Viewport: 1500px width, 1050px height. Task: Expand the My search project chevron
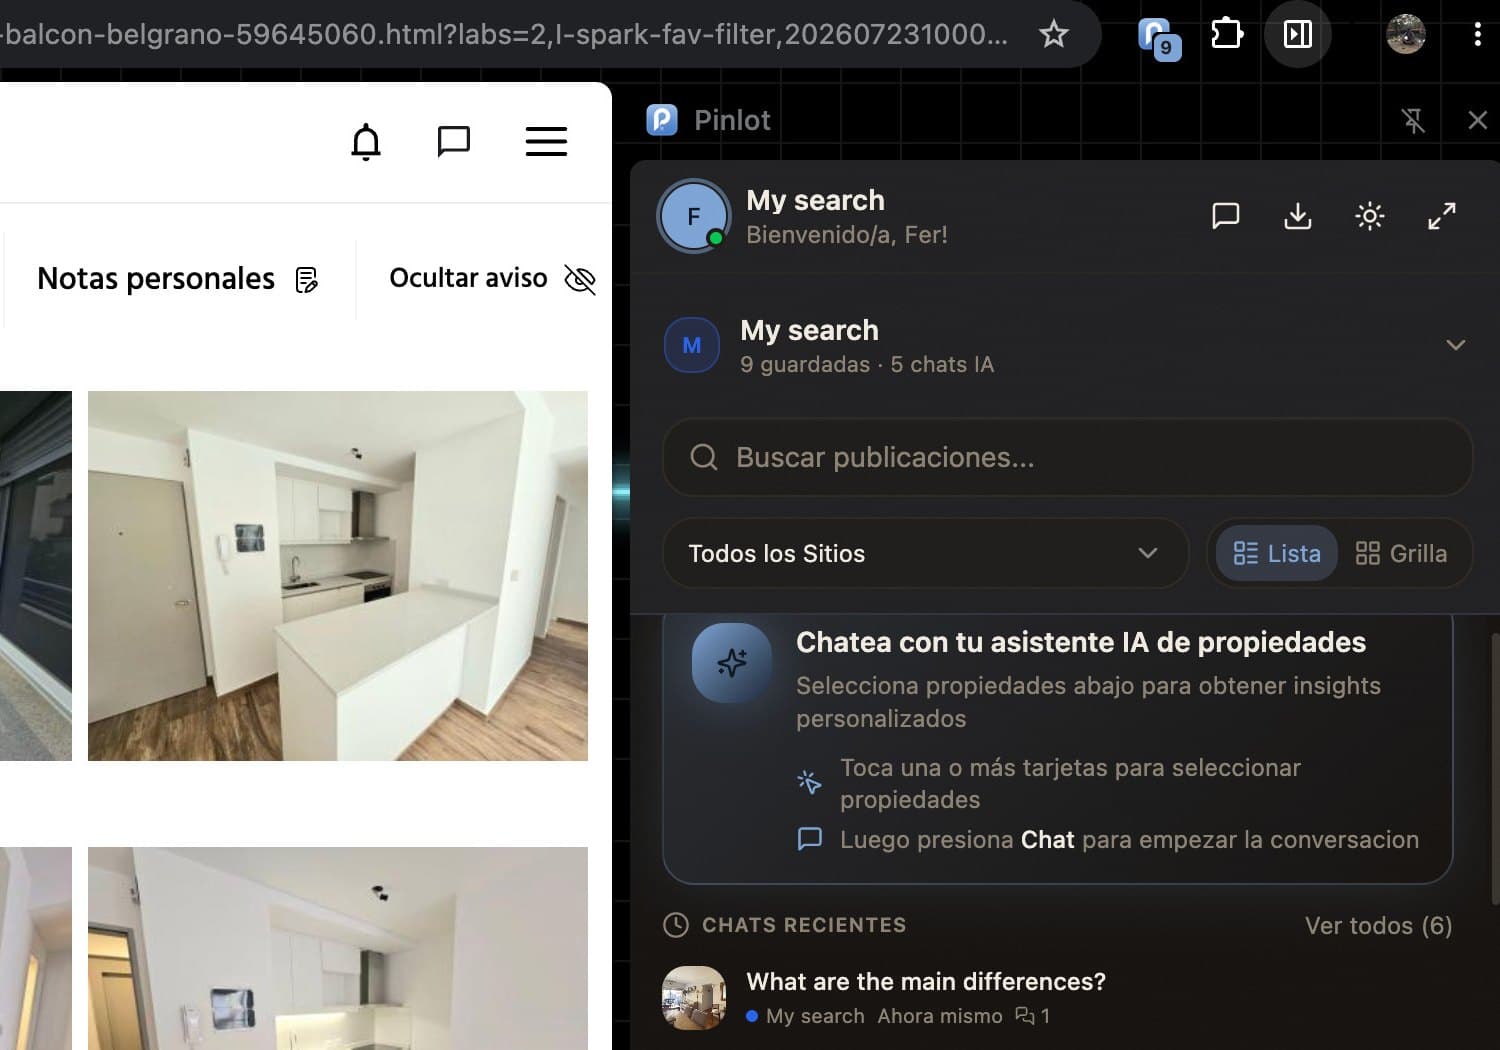1455,345
